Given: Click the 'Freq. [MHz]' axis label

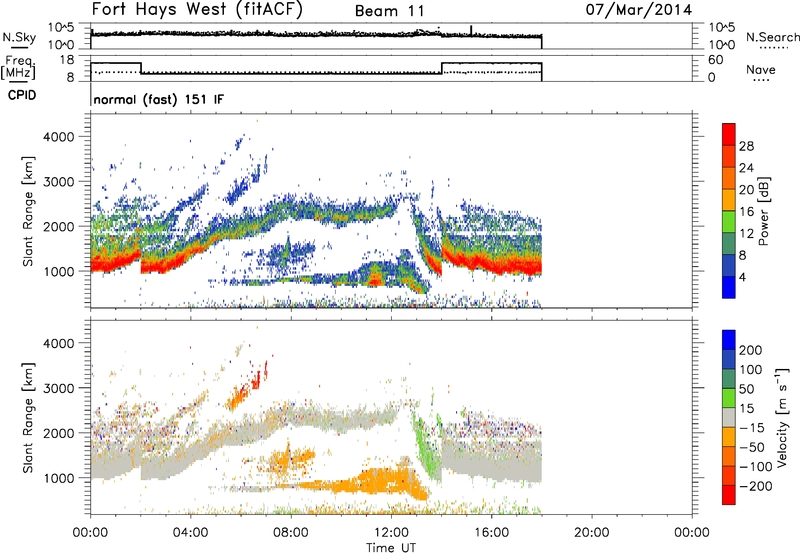Looking at the screenshot, I should point(19,68).
